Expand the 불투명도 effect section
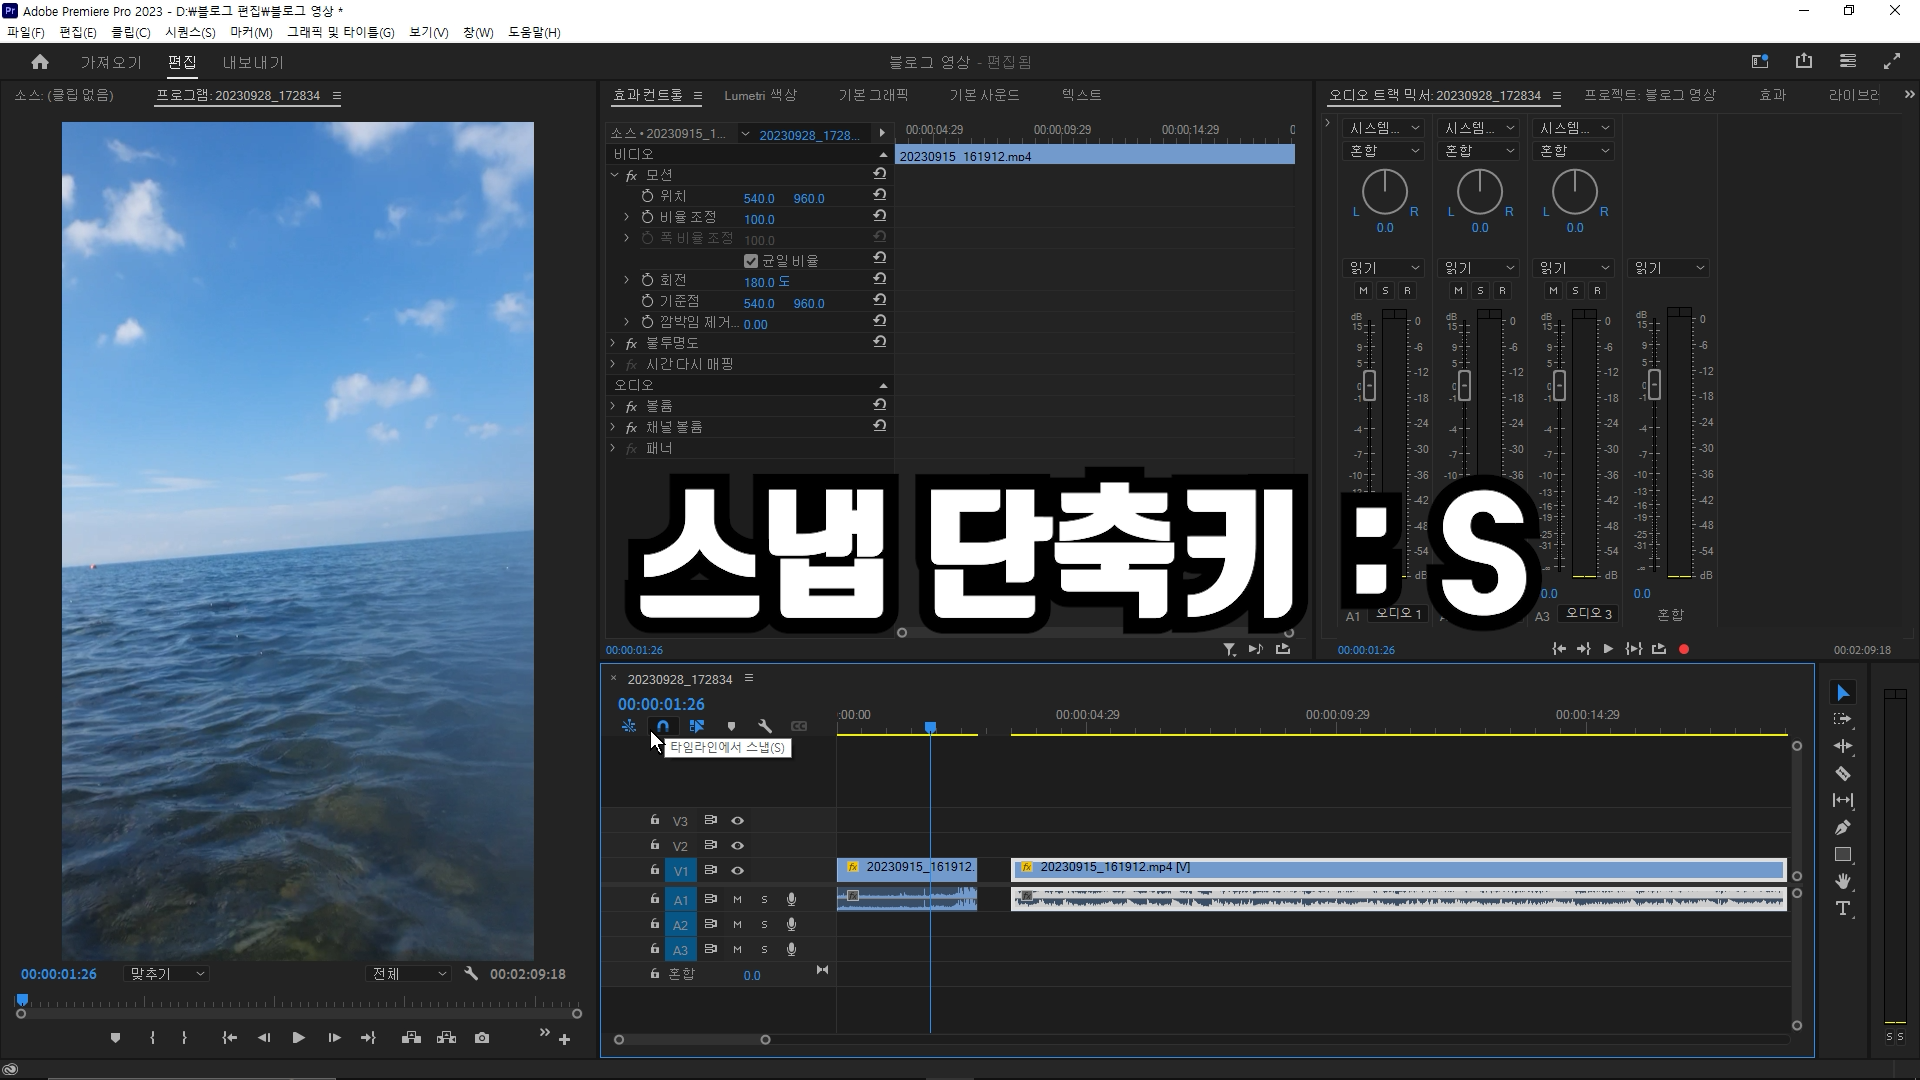Image resolution: width=1920 pixels, height=1080 pixels. [613, 342]
